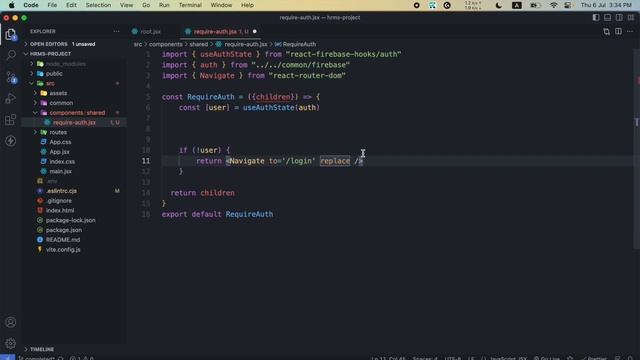Open README.md in the explorer
Image resolution: width=640 pixels, height=360 pixels.
(x=63, y=240)
